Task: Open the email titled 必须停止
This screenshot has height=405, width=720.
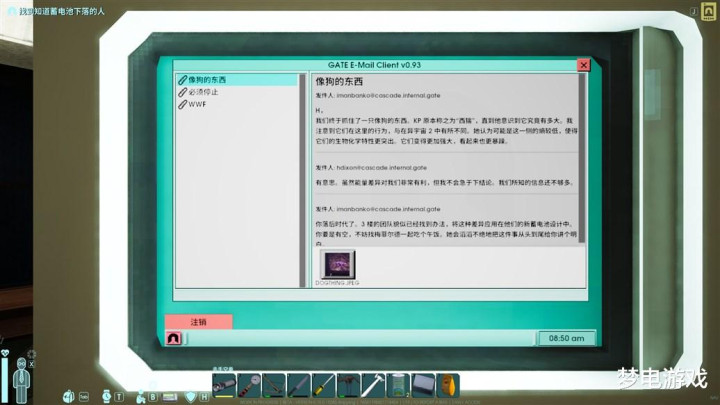Action: (237, 92)
